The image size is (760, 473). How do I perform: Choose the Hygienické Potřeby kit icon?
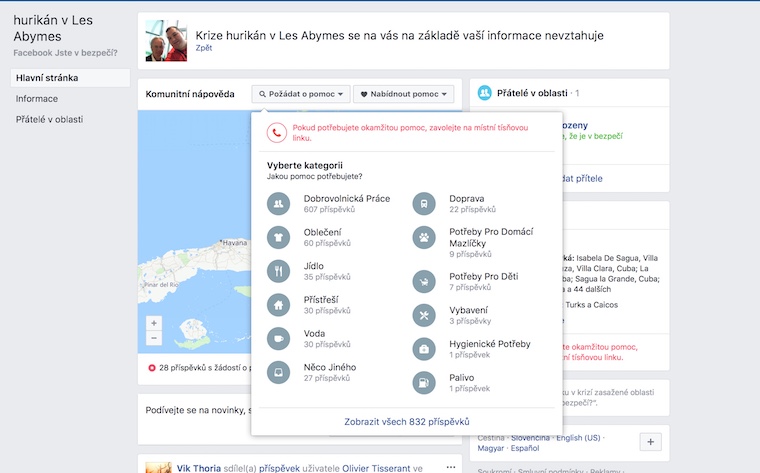coord(424,349)
